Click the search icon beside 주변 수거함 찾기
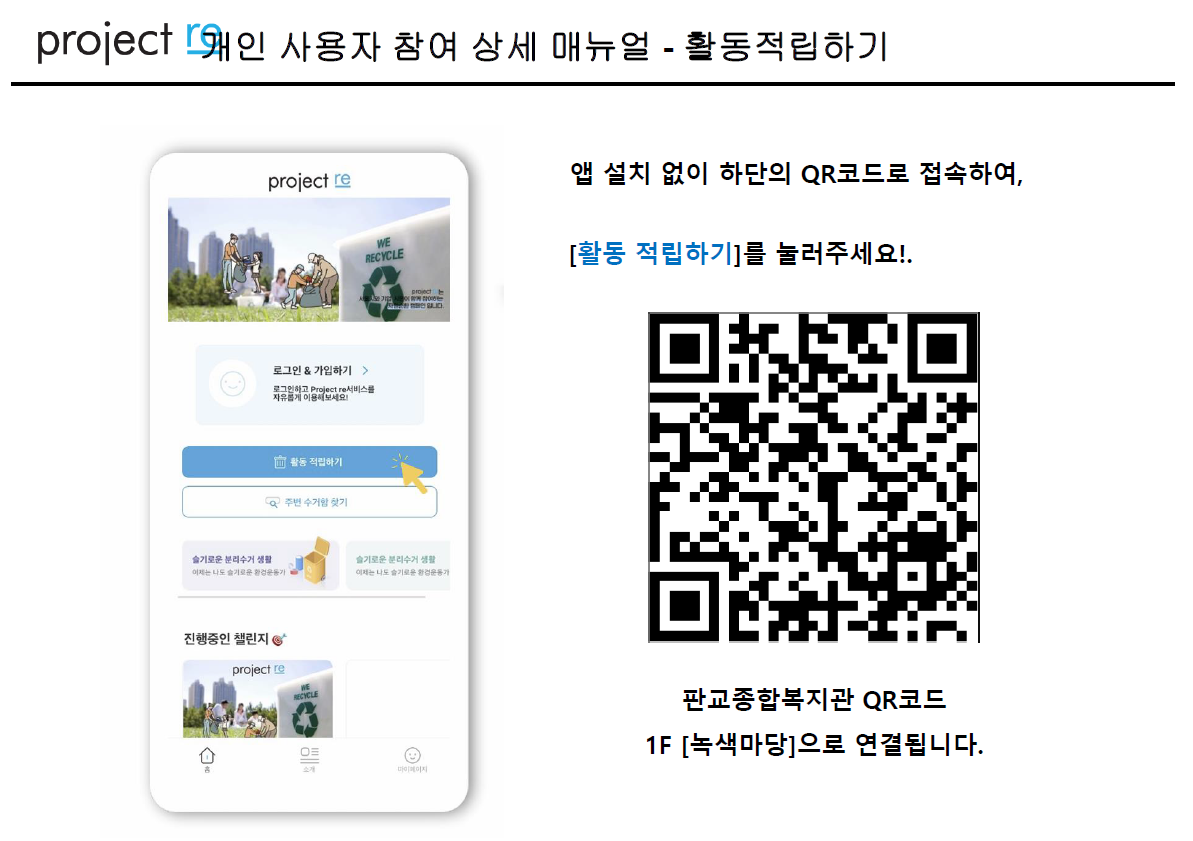 (272, 502)
